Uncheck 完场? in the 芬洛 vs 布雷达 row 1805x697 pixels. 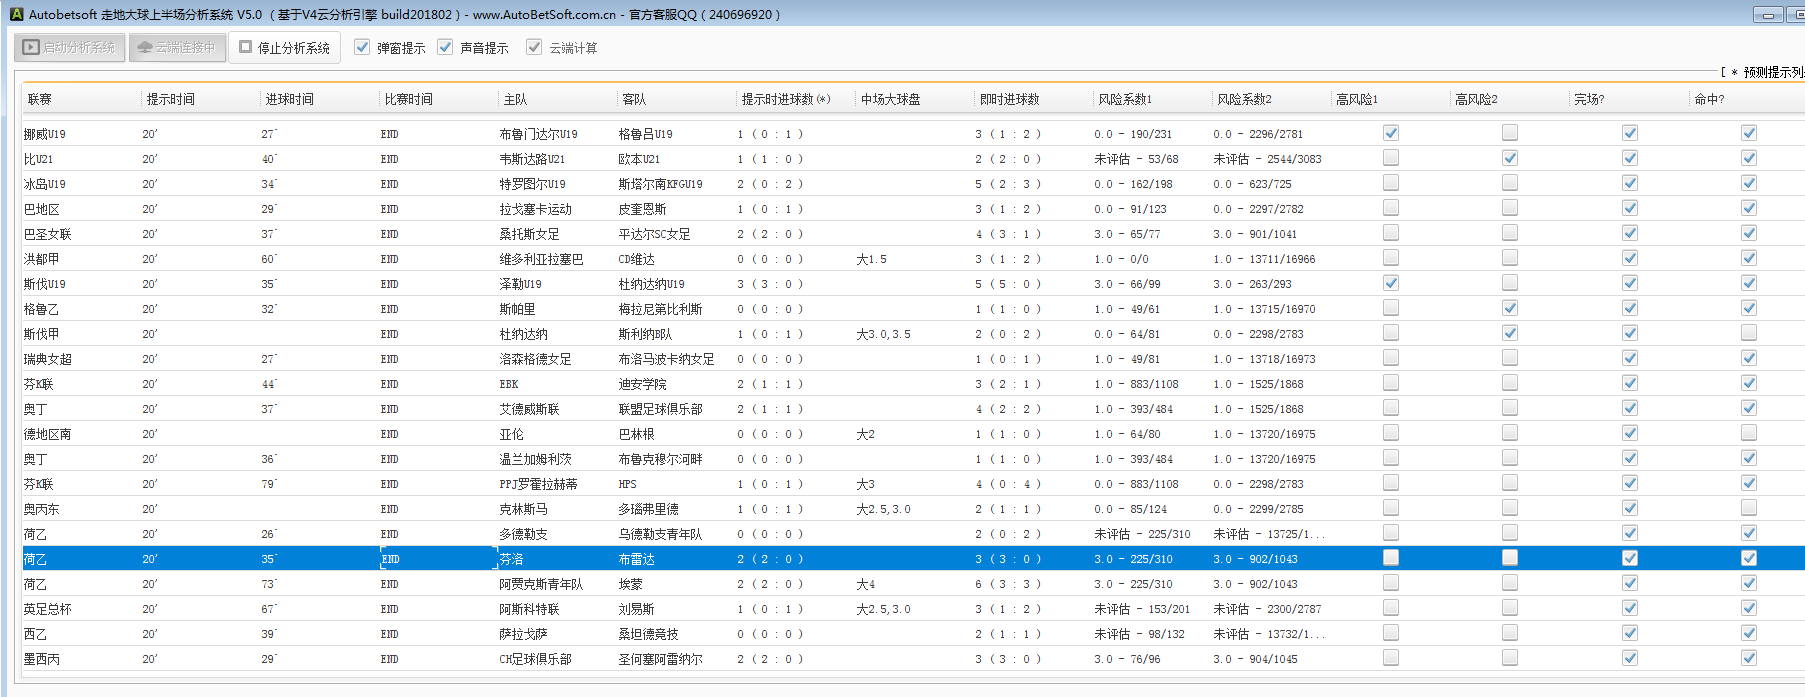[x=1629, y=558]
